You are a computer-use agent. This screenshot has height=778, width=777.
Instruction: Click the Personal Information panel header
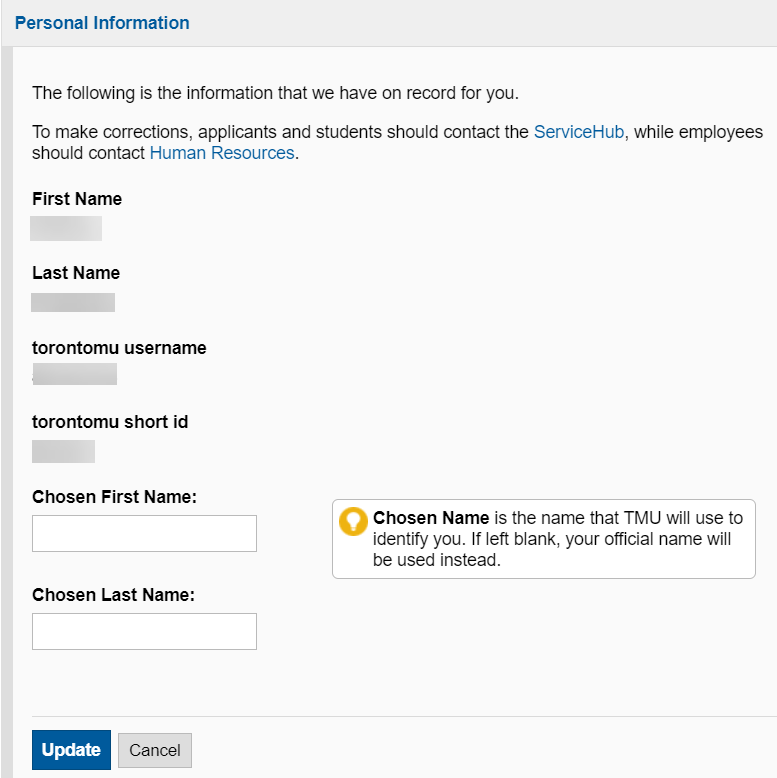coord(102,23)
